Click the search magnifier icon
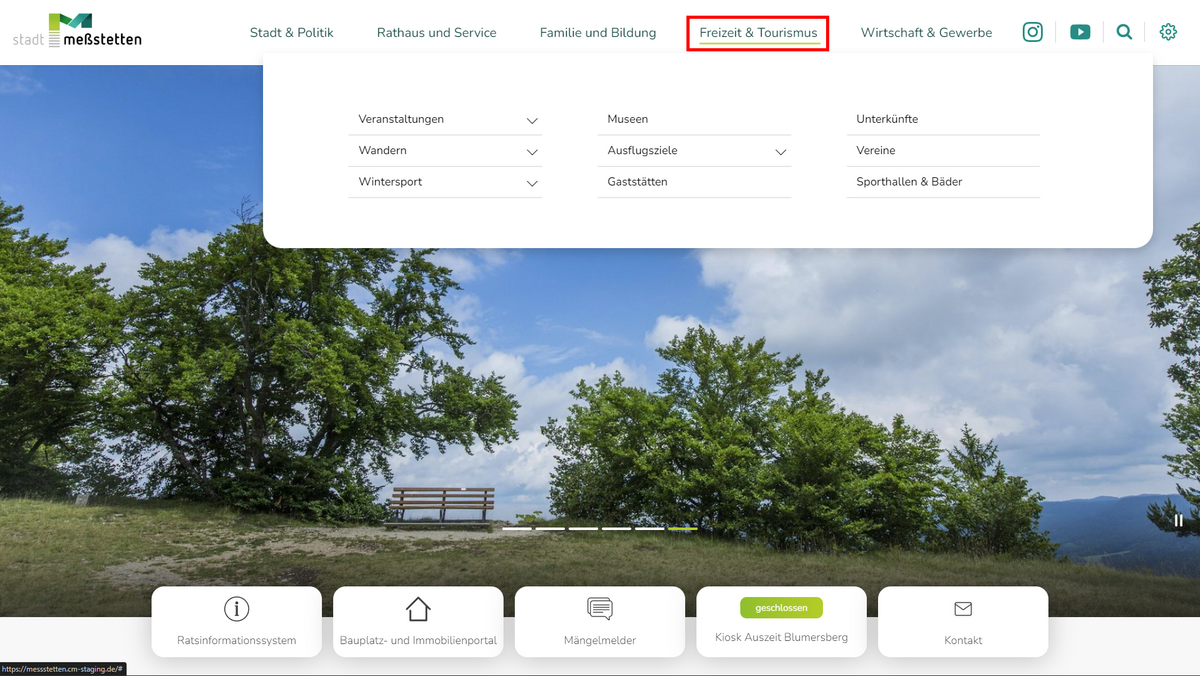Viewport: 1200px width, 676px height. point(1124,32)
